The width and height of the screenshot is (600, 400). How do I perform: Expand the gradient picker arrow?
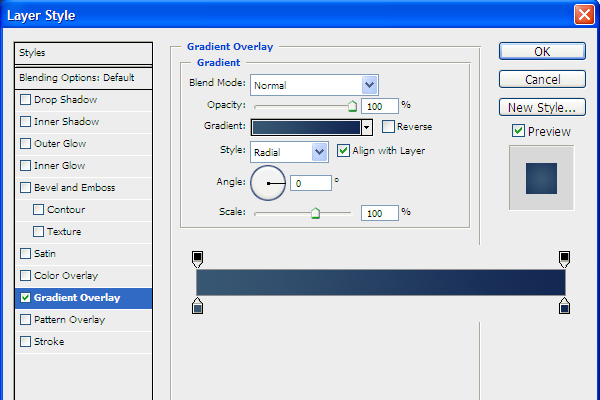[367, 127]
